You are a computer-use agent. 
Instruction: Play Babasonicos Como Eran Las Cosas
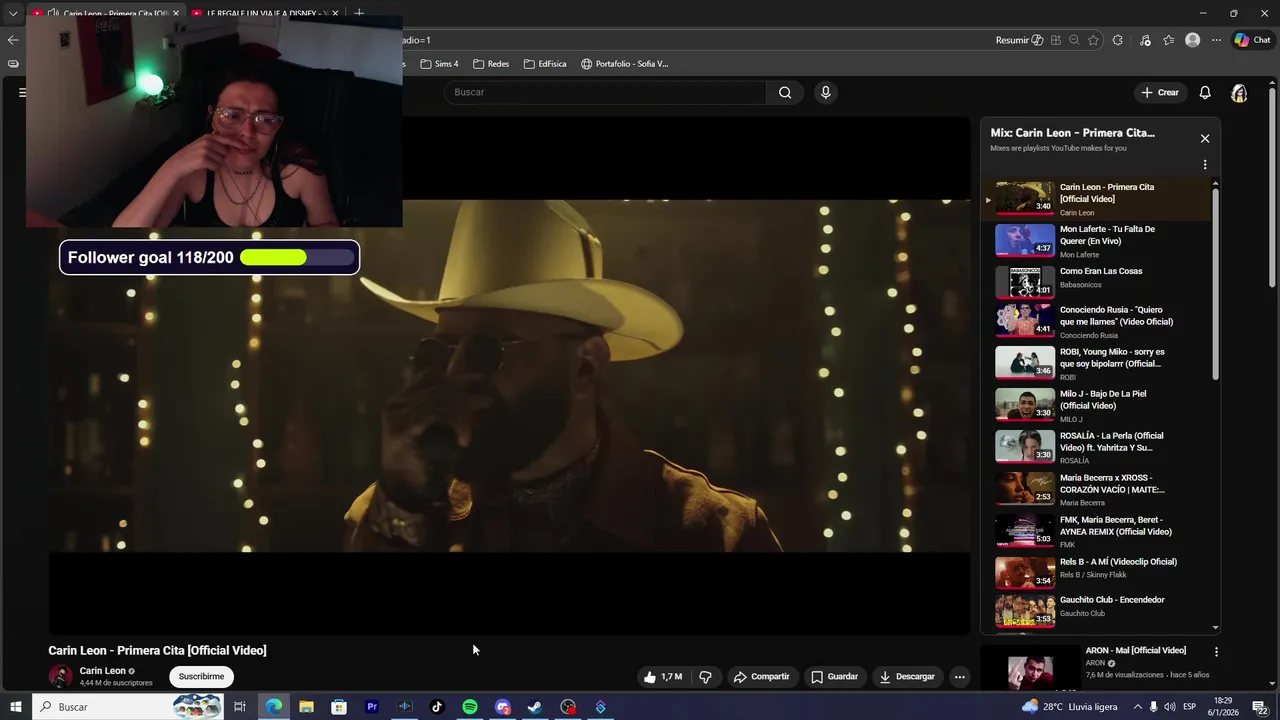1095,283
